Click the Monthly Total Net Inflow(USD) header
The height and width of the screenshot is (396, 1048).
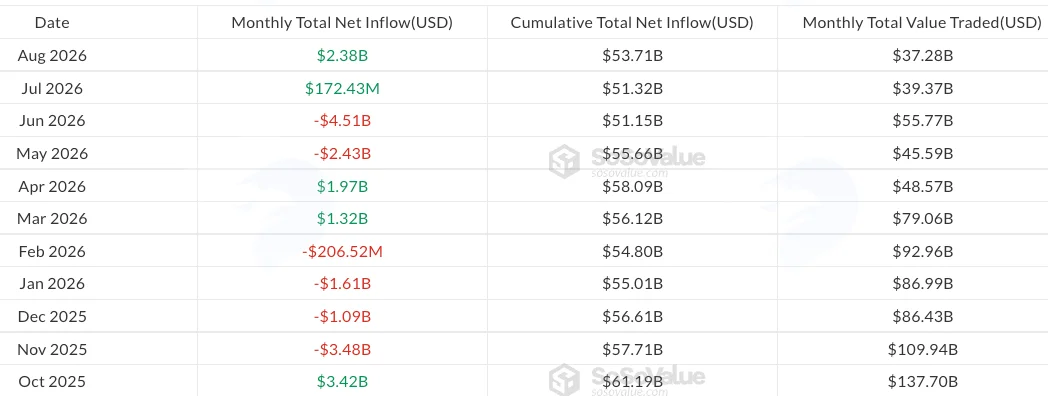(x=342, y=23)
